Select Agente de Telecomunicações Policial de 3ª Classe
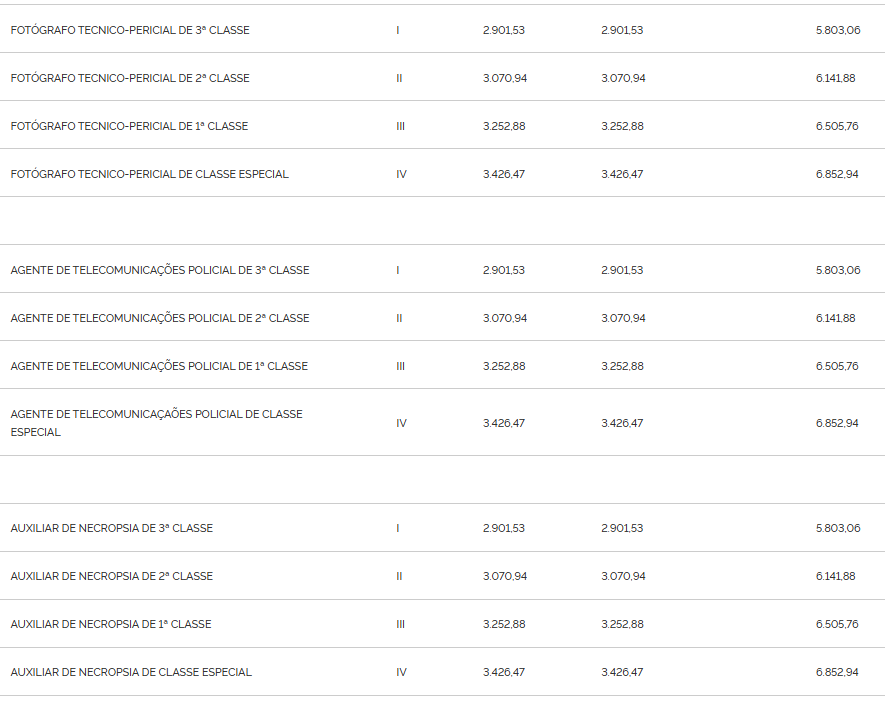Viewport: 885px width, 702px height. 160,270
